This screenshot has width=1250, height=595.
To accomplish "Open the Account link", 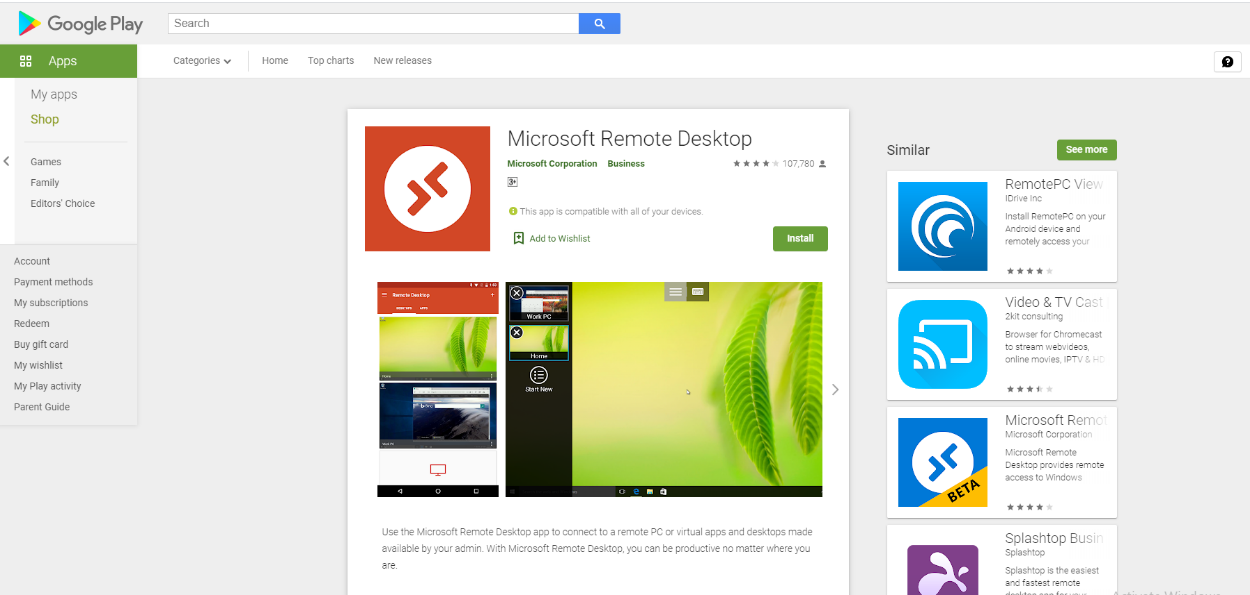I will (32, 262).
